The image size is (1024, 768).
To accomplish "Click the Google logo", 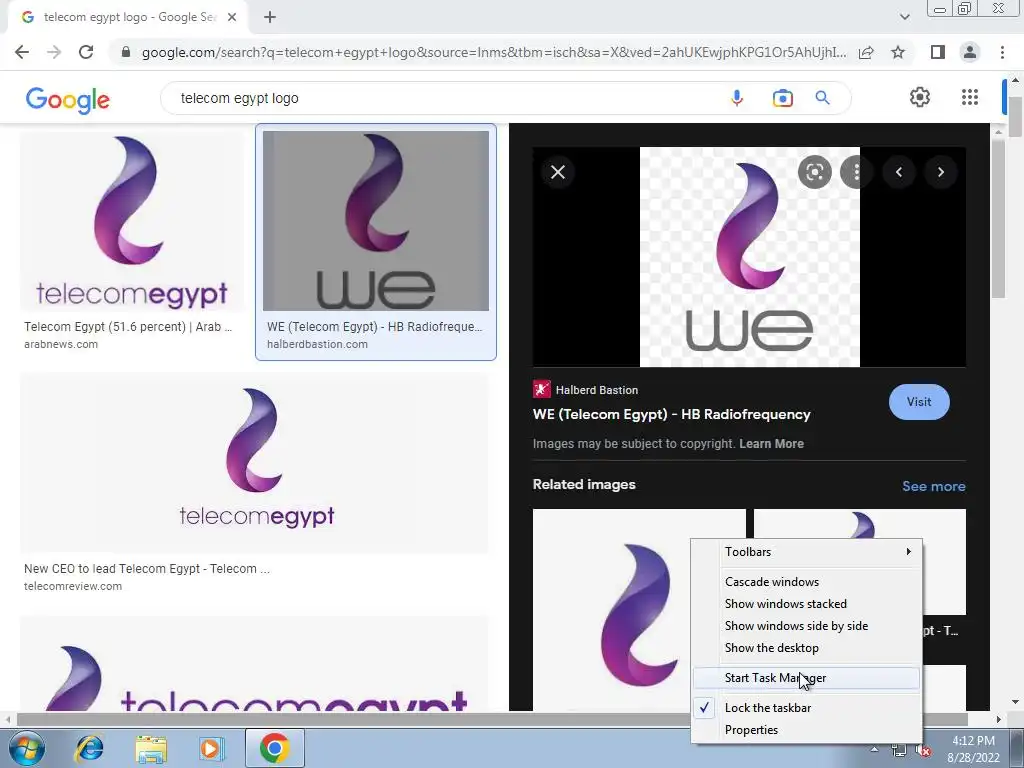I will click(68, 99).
